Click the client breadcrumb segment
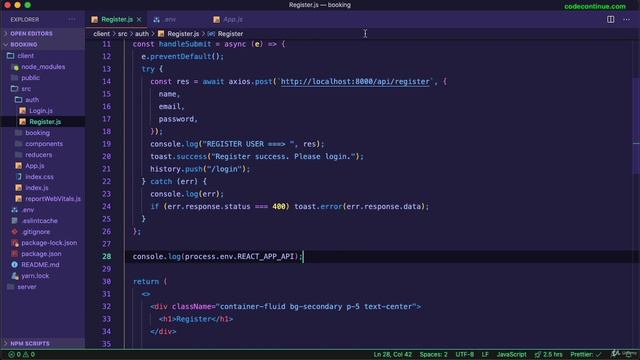The width and height of the screenshot is (640, 360). coord(101,34)
